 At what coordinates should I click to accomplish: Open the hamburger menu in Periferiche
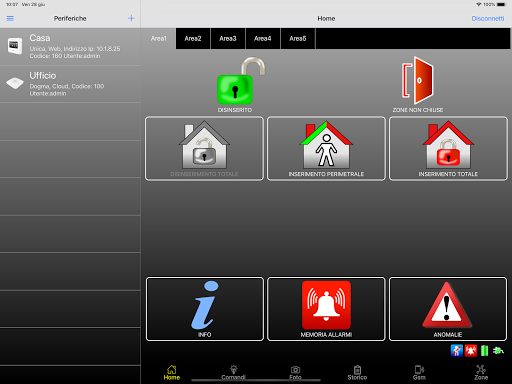[x=10, y=18]
